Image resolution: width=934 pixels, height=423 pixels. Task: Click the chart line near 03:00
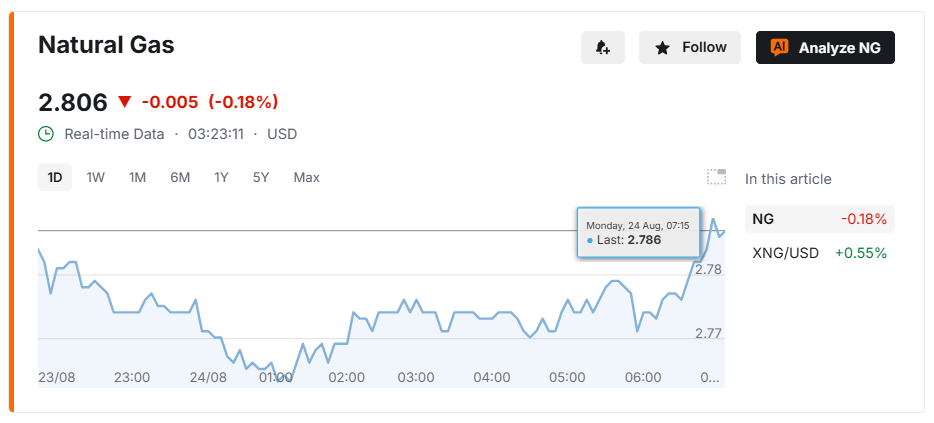pyautogui.click(x=416, y=300)
